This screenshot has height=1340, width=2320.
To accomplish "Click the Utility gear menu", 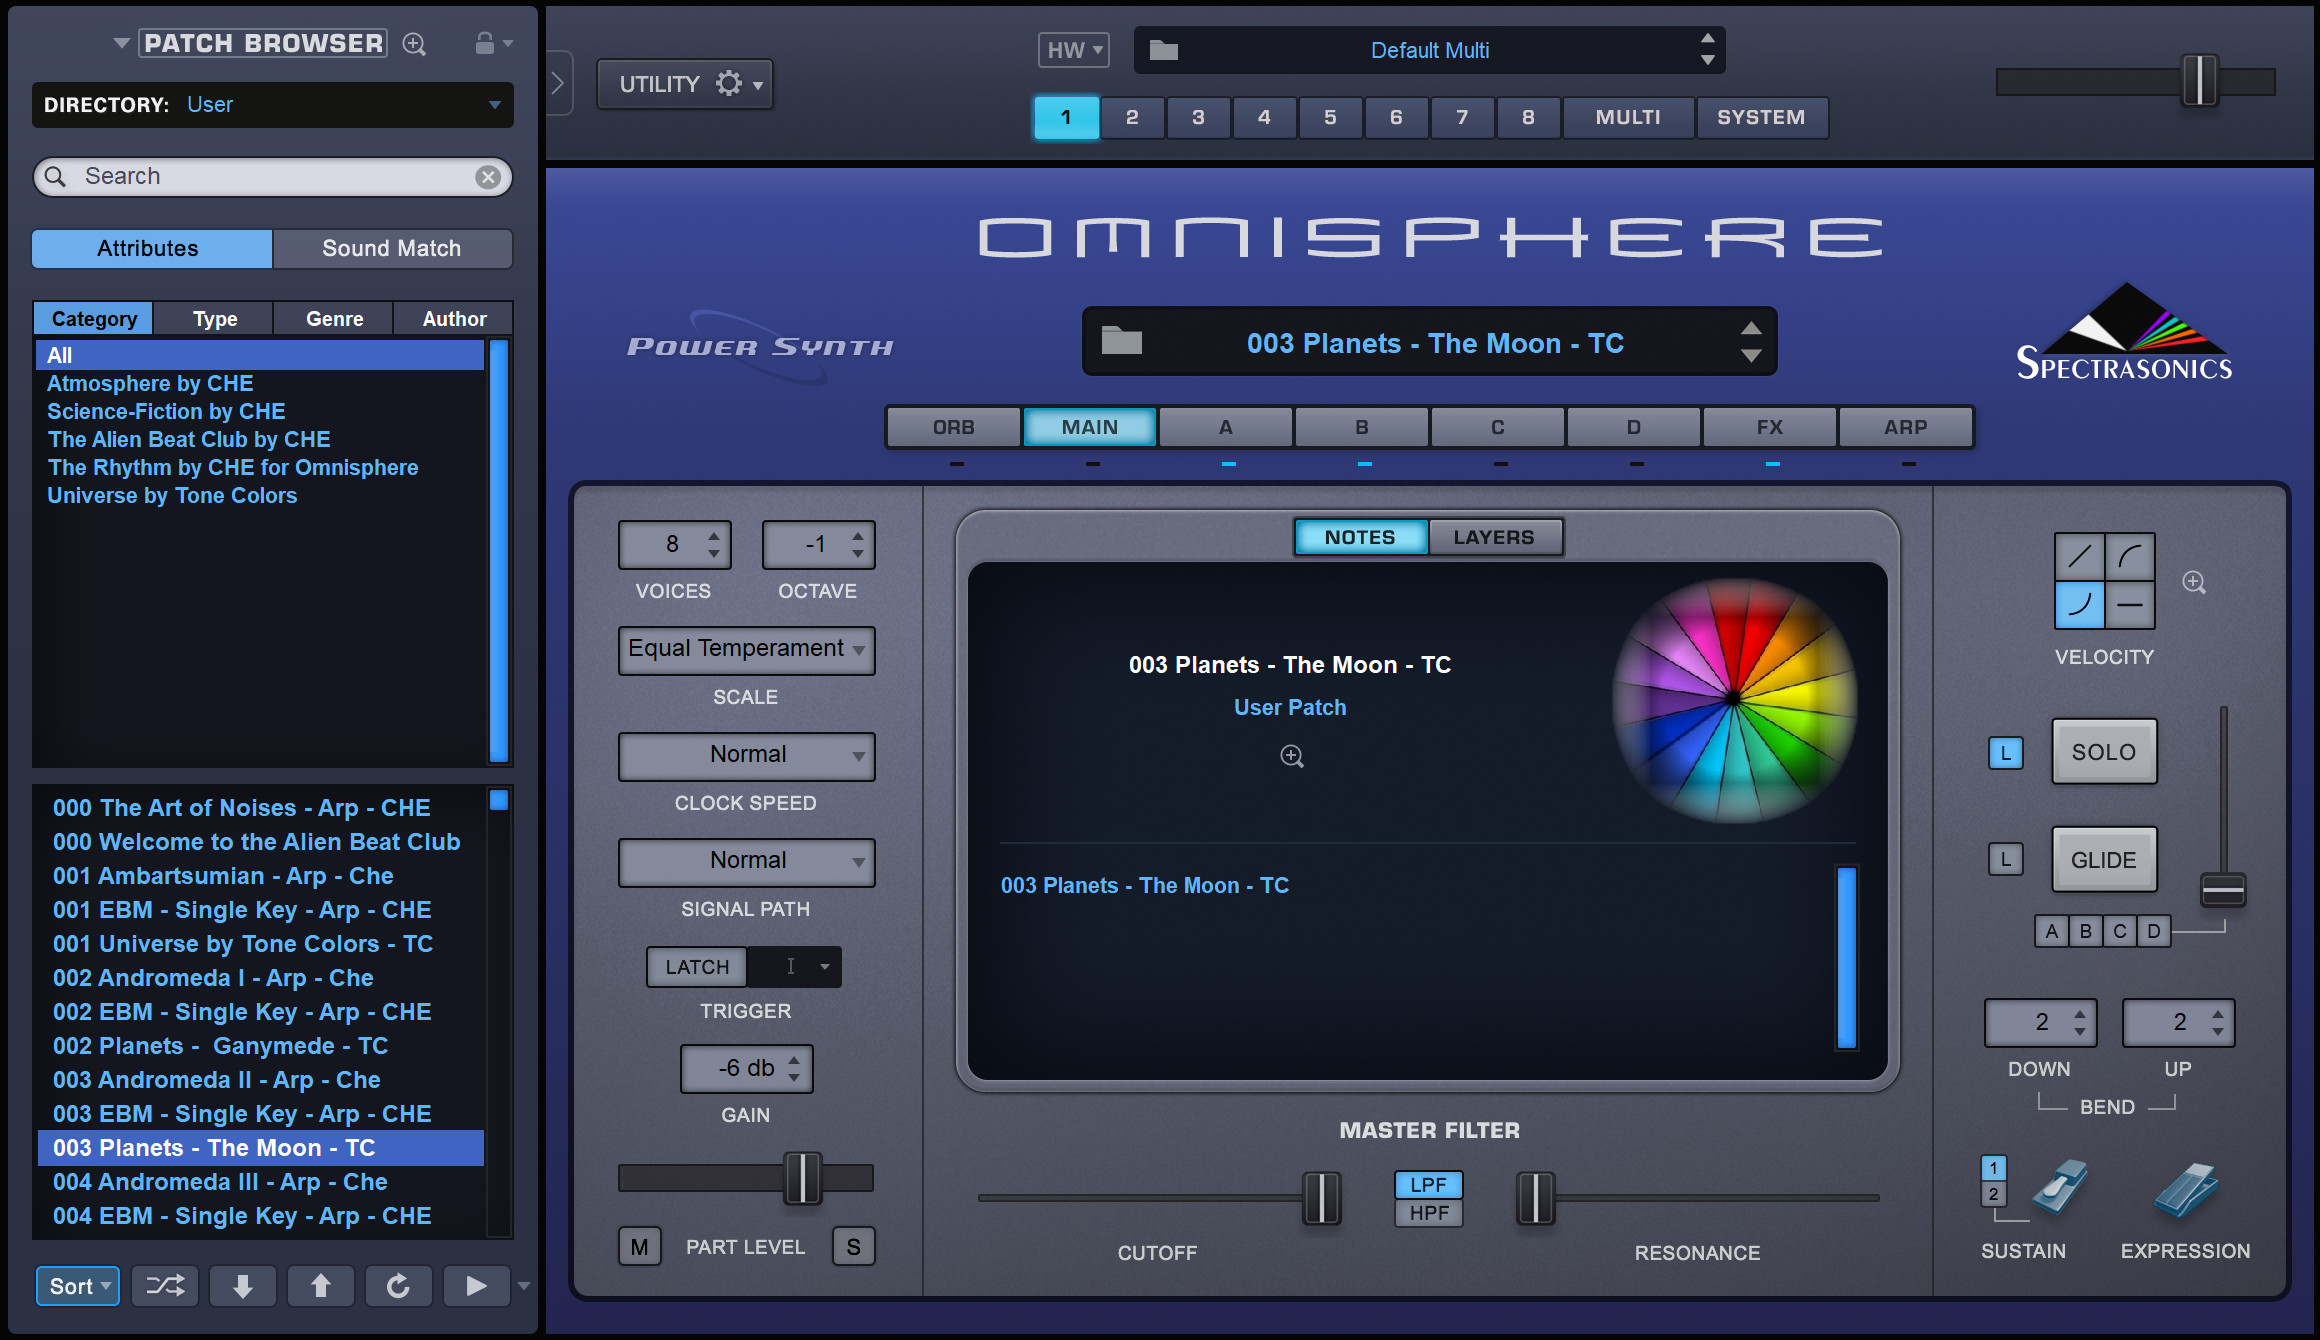I will tap(685, 84).
